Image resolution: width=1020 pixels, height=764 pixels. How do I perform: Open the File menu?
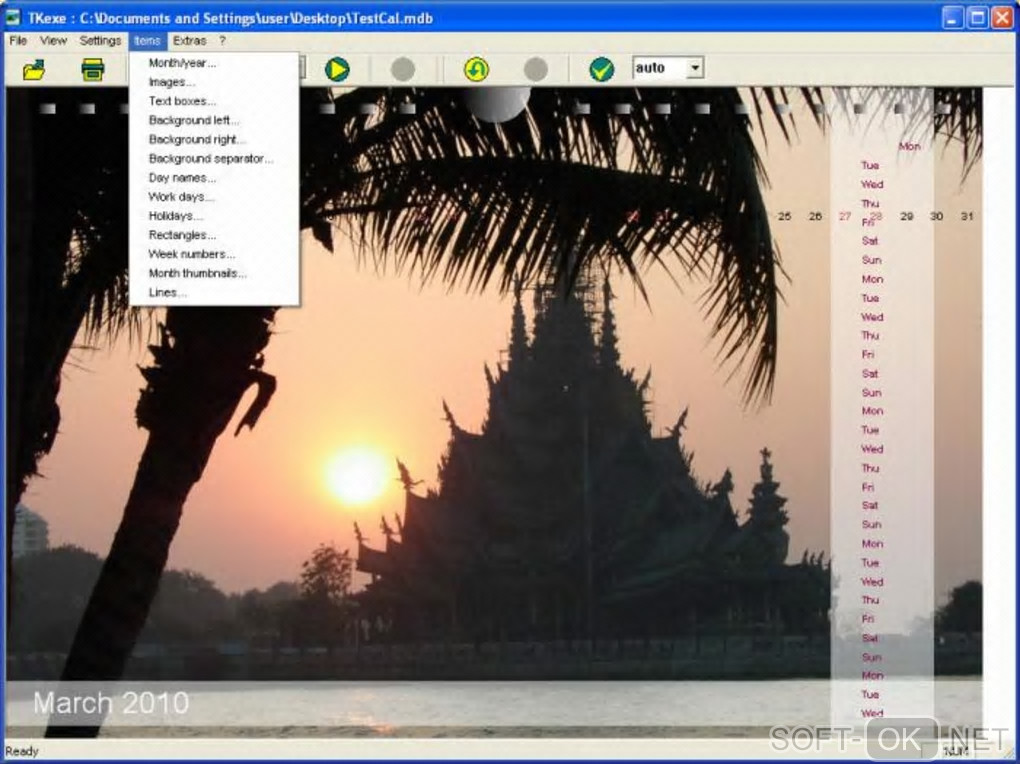(18, 40)
